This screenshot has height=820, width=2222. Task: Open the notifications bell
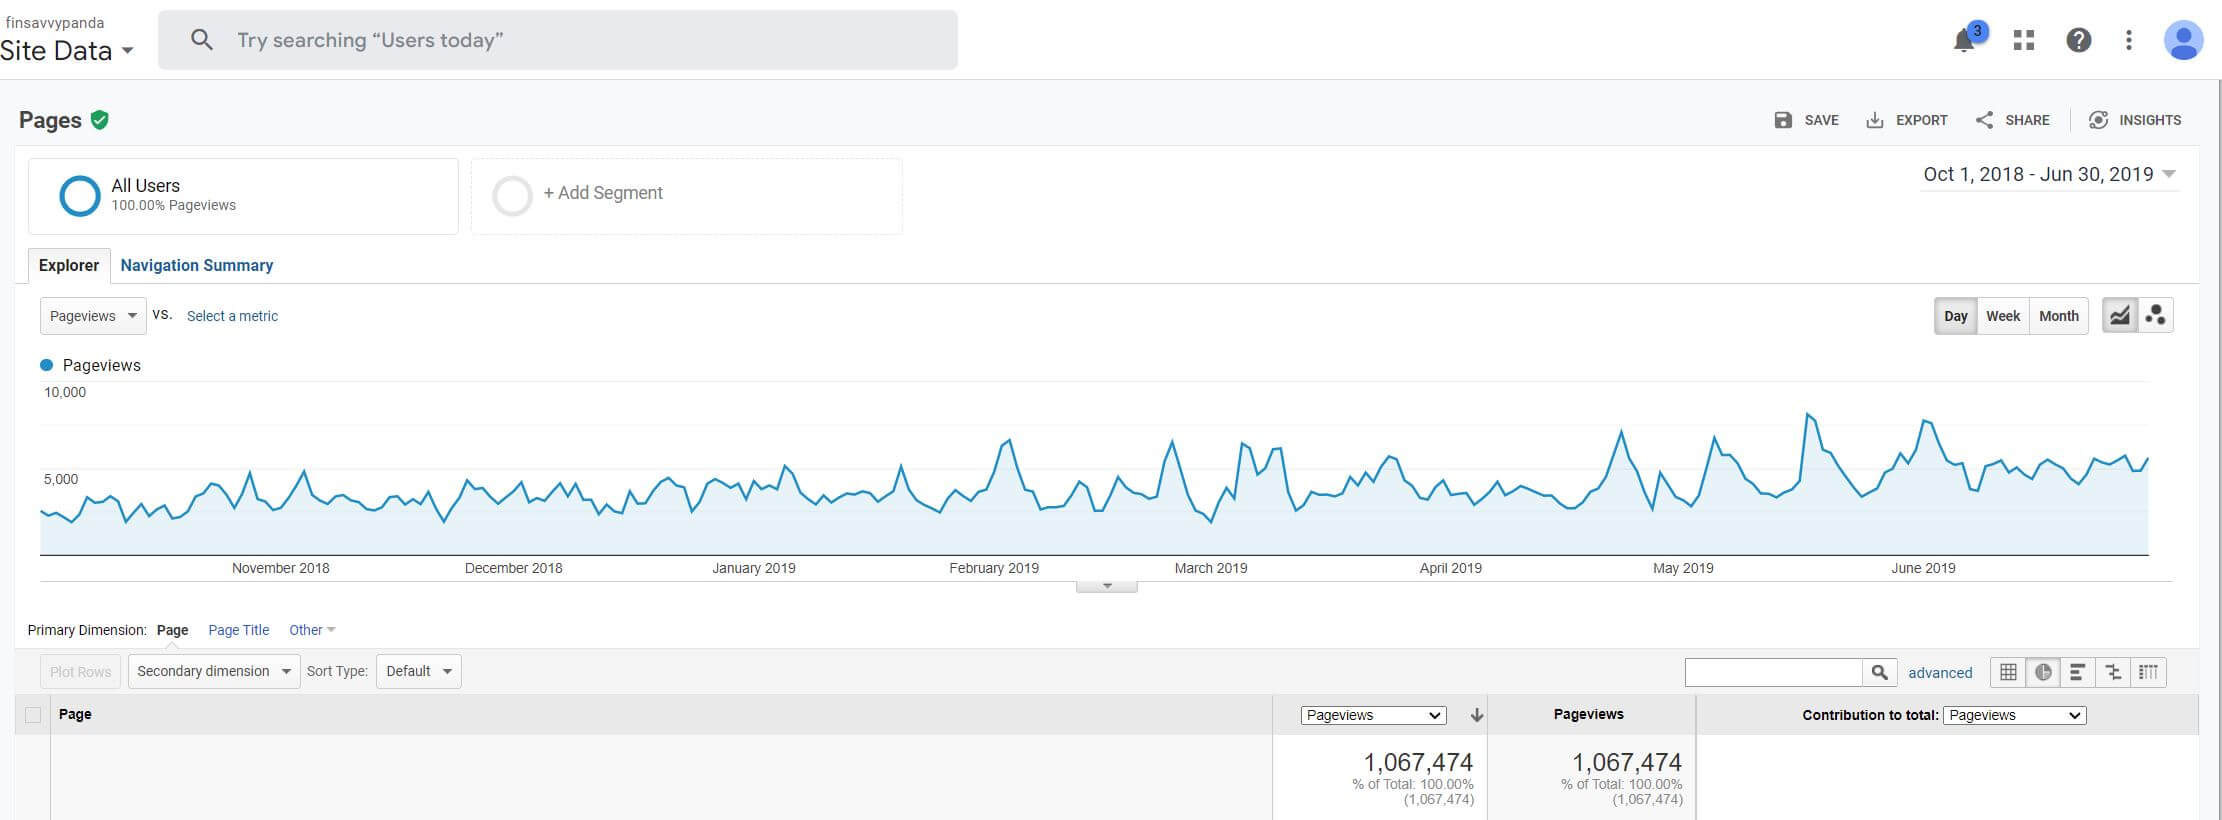[x=1965, y=40]
